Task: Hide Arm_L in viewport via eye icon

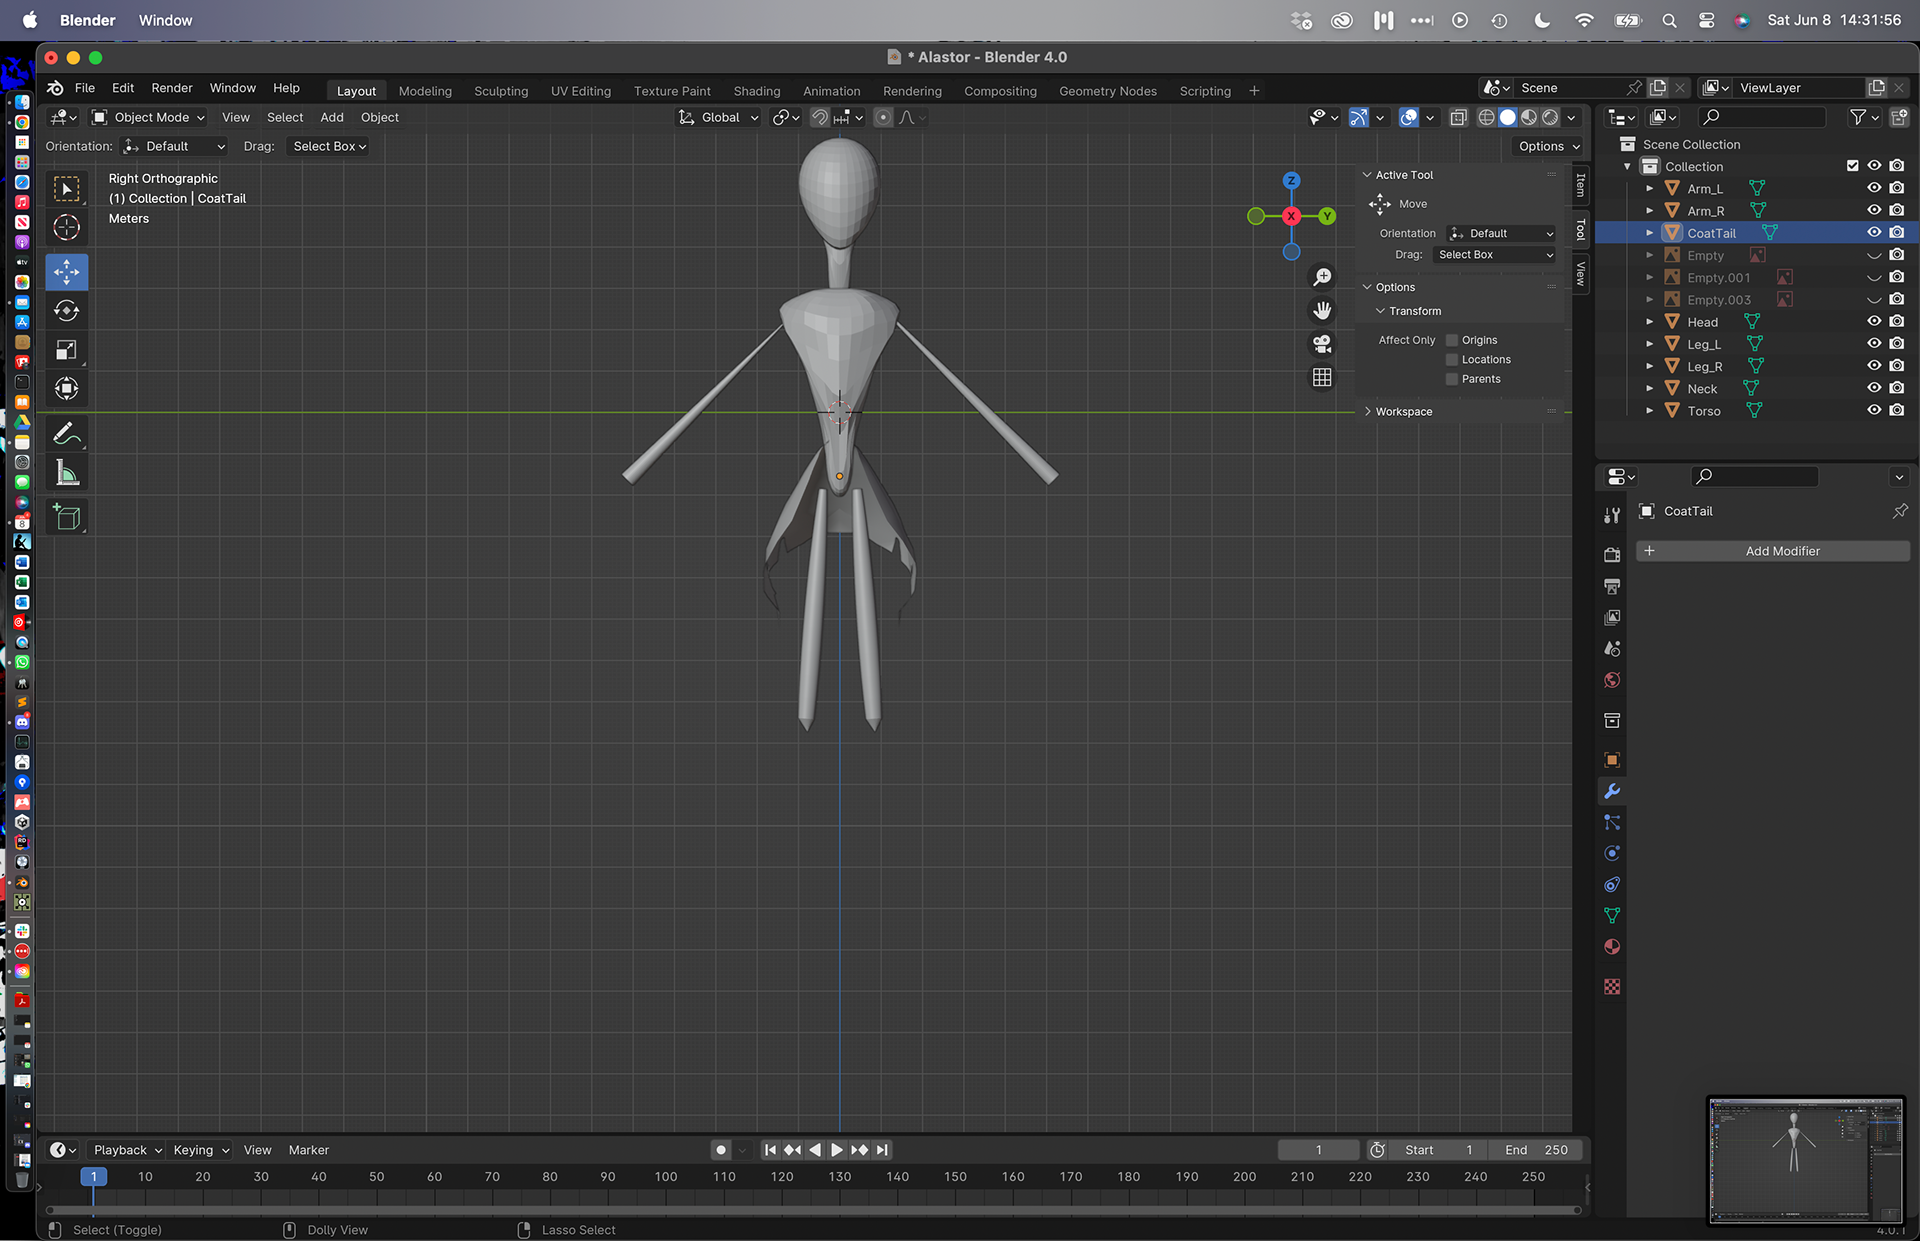Action: [1874, 188]
